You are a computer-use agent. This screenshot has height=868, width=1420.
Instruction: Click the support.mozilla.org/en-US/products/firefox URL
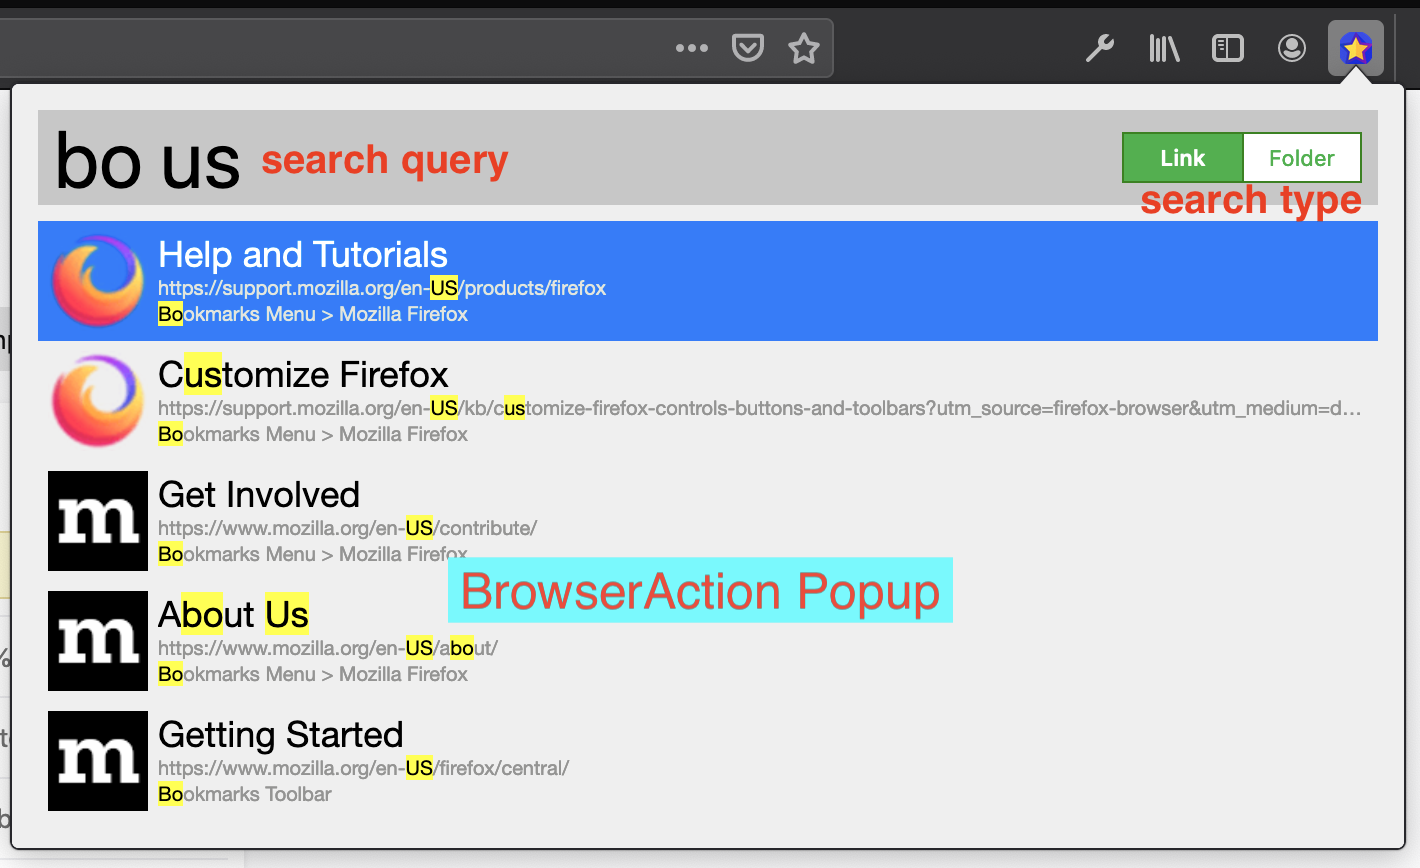click(x=382, y=288)
